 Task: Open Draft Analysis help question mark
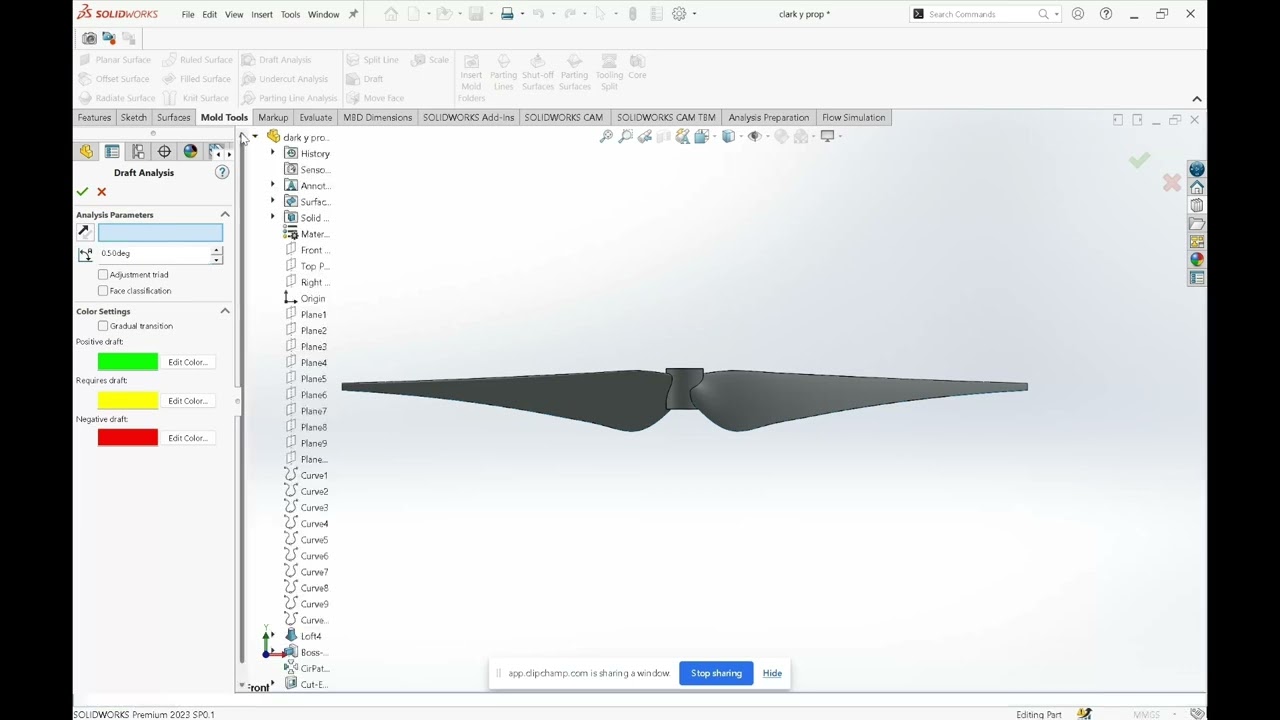(222, 173)
